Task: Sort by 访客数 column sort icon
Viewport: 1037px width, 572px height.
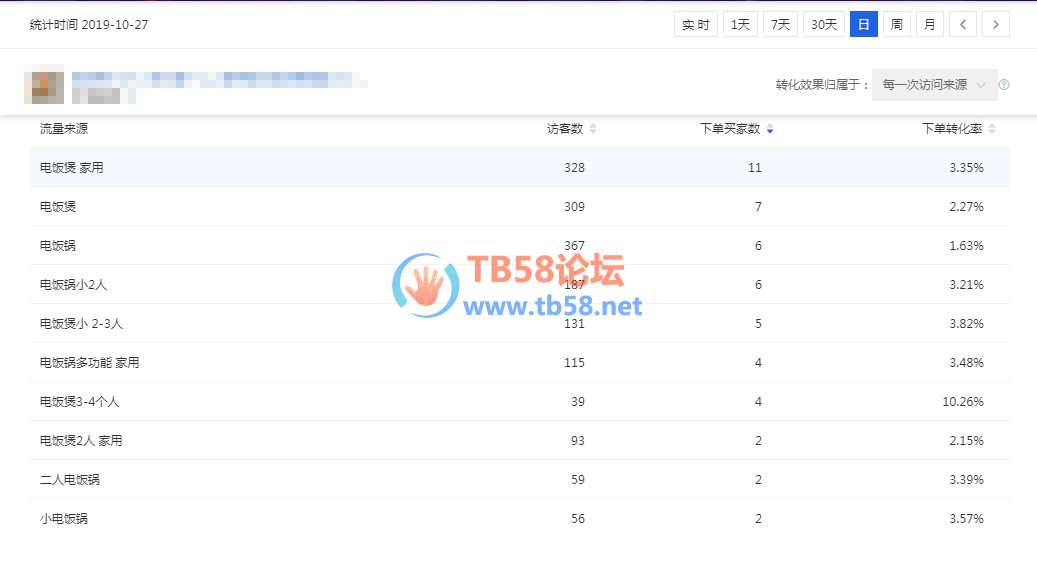Action: [593, 129]
